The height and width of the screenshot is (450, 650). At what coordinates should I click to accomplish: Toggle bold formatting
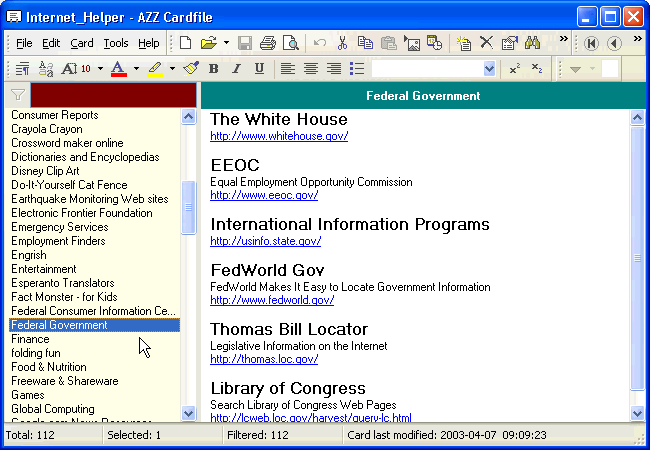point(213,68)
